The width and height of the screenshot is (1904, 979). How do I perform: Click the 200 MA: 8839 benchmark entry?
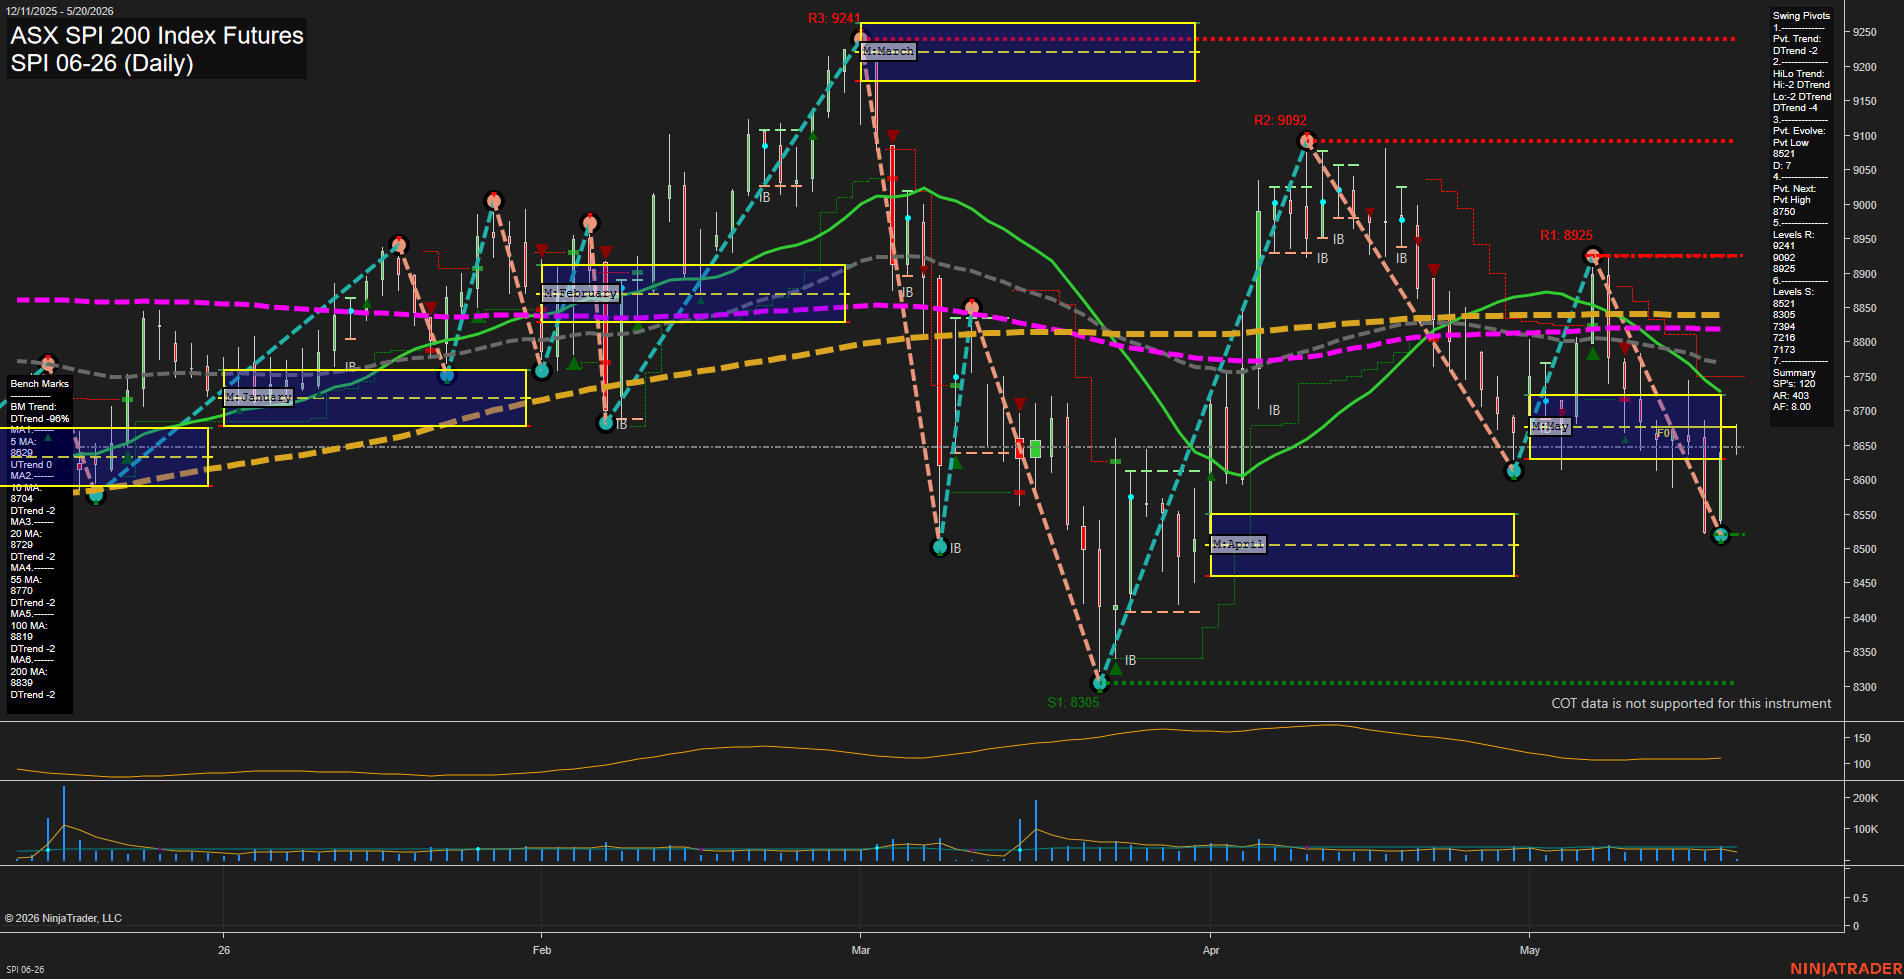pyautogui.click(x=29, y=677)
